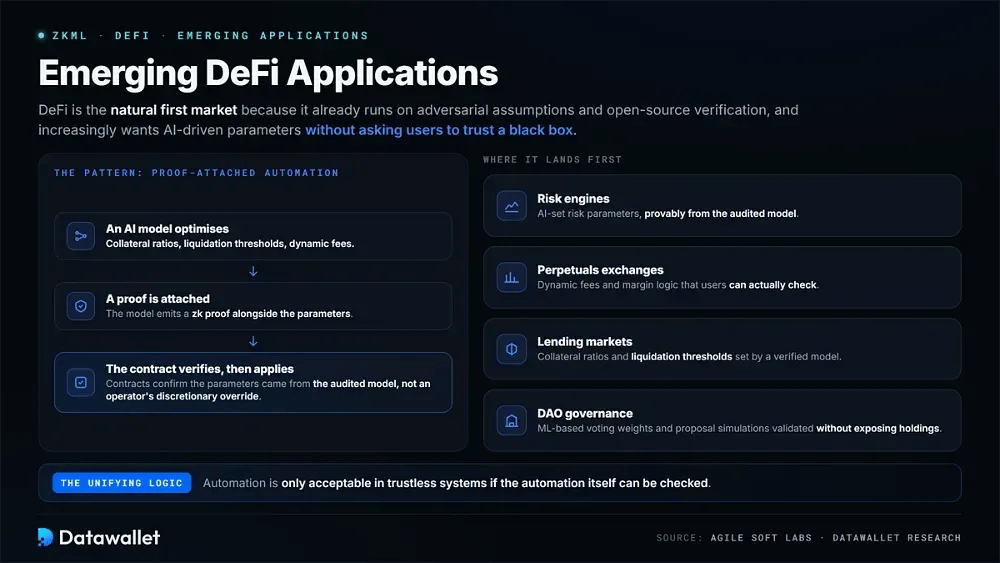Click the 'without asking users to trust a black box' blue text

tap(439, 130)
